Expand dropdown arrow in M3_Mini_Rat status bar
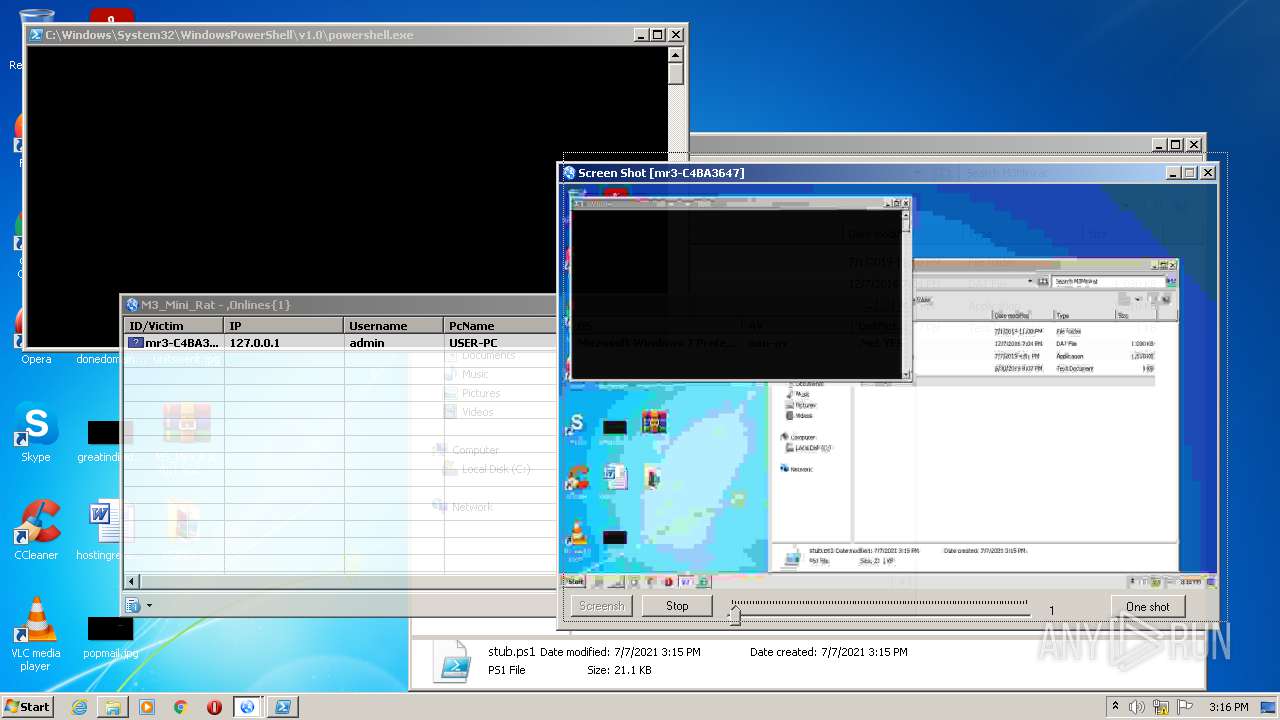This screenshot has width=1280, height=720. [149, 605]
